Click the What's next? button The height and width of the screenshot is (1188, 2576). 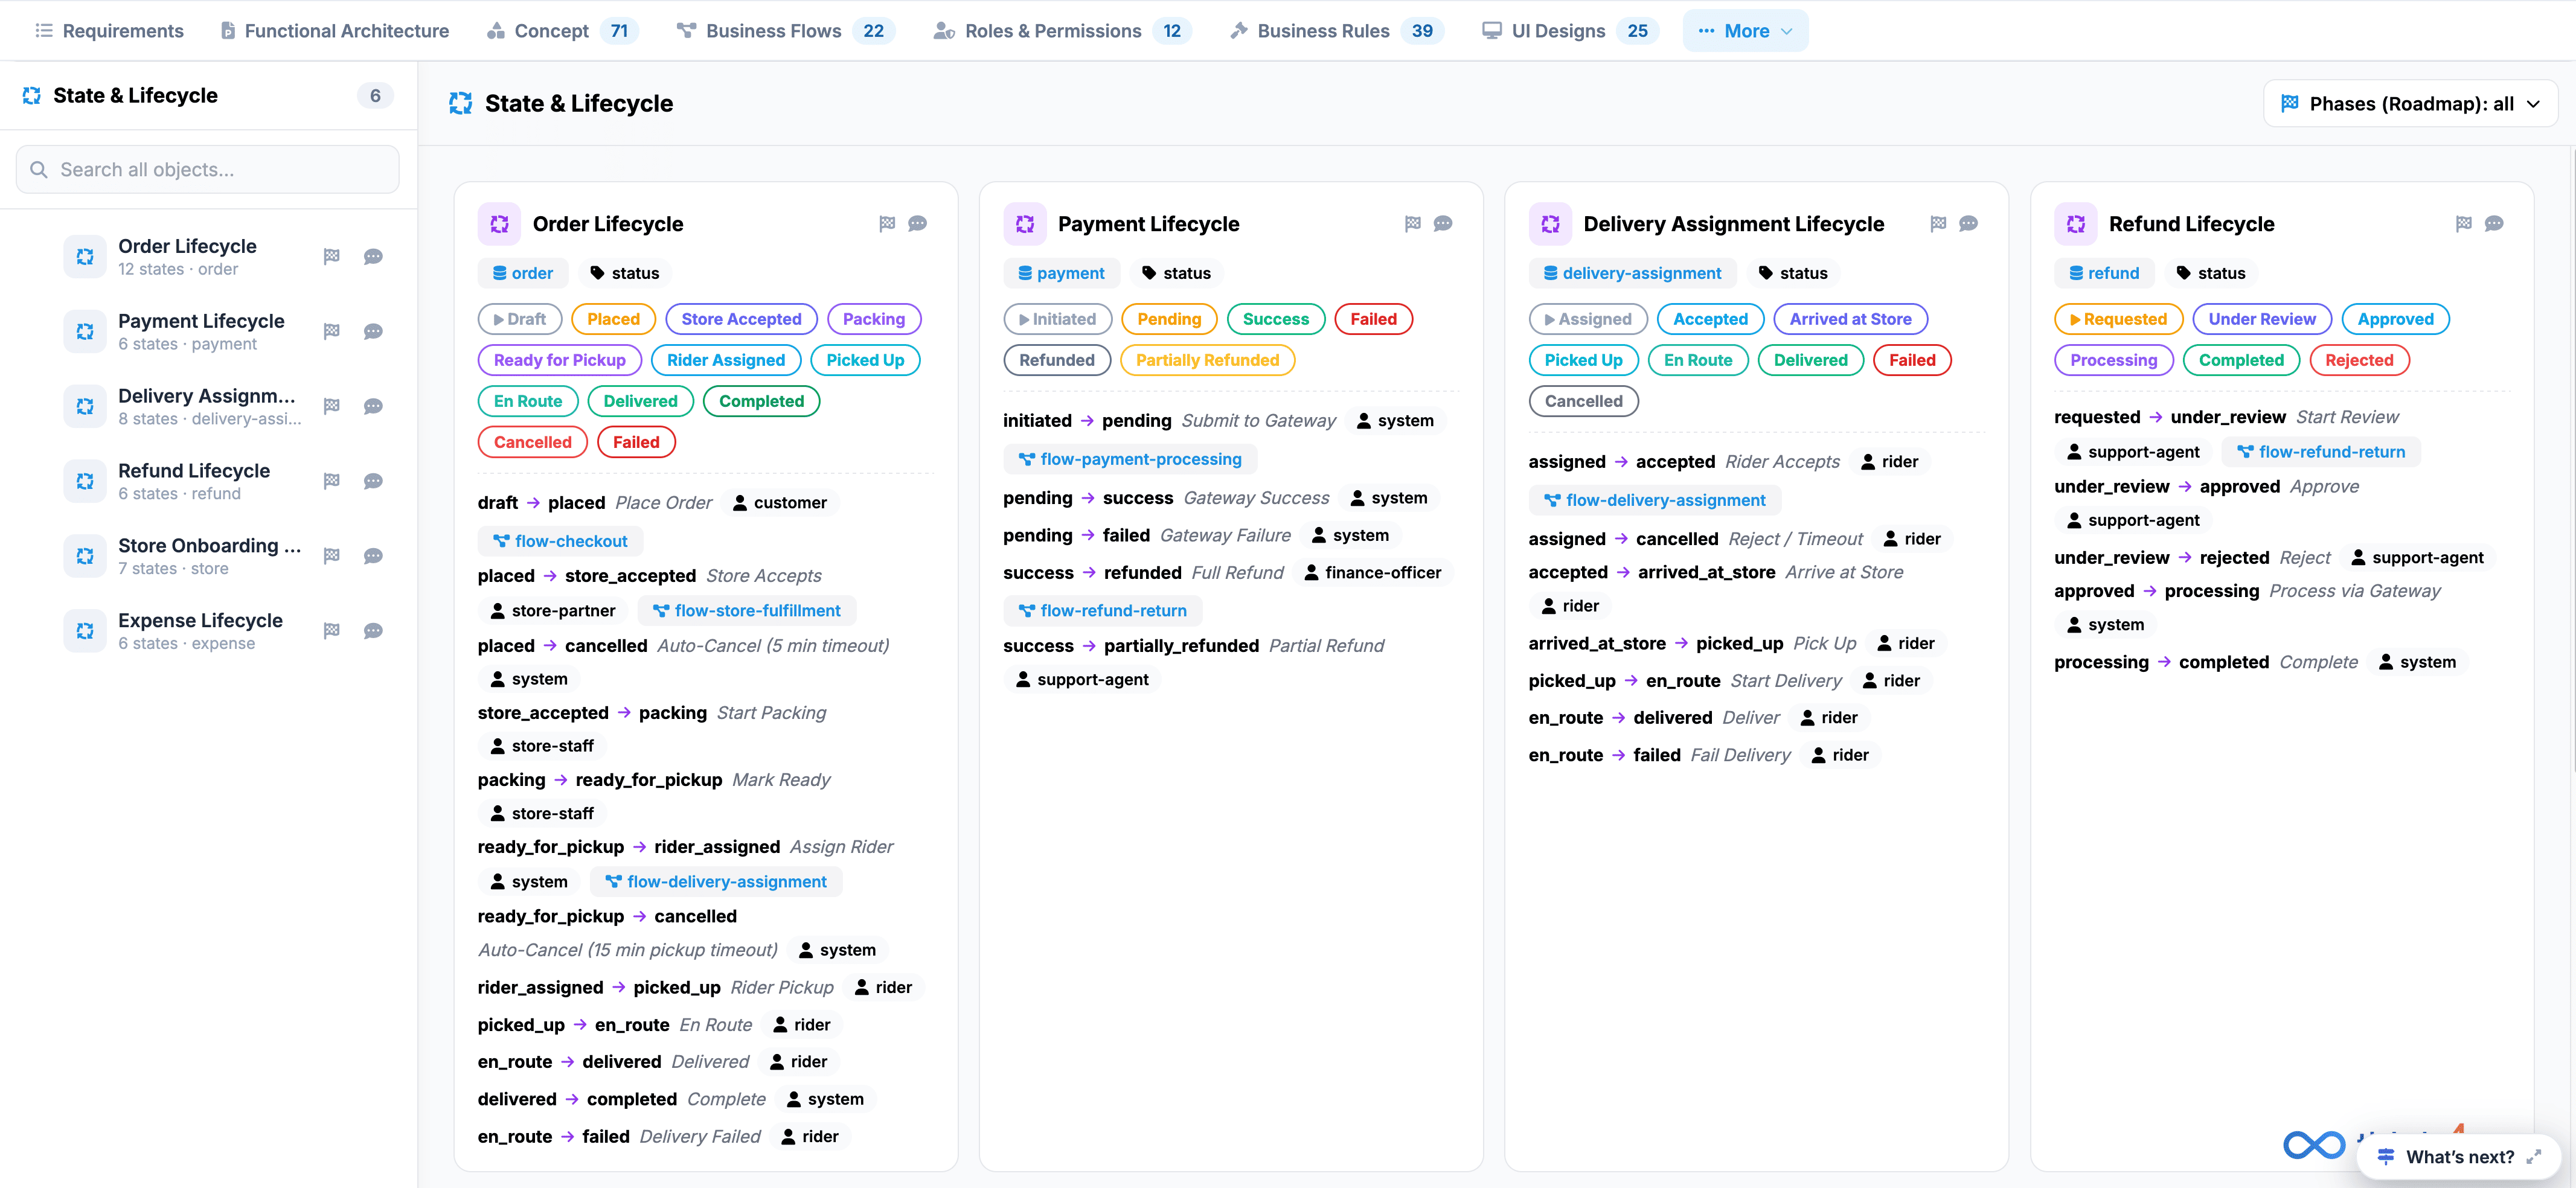(2459, 1157)
